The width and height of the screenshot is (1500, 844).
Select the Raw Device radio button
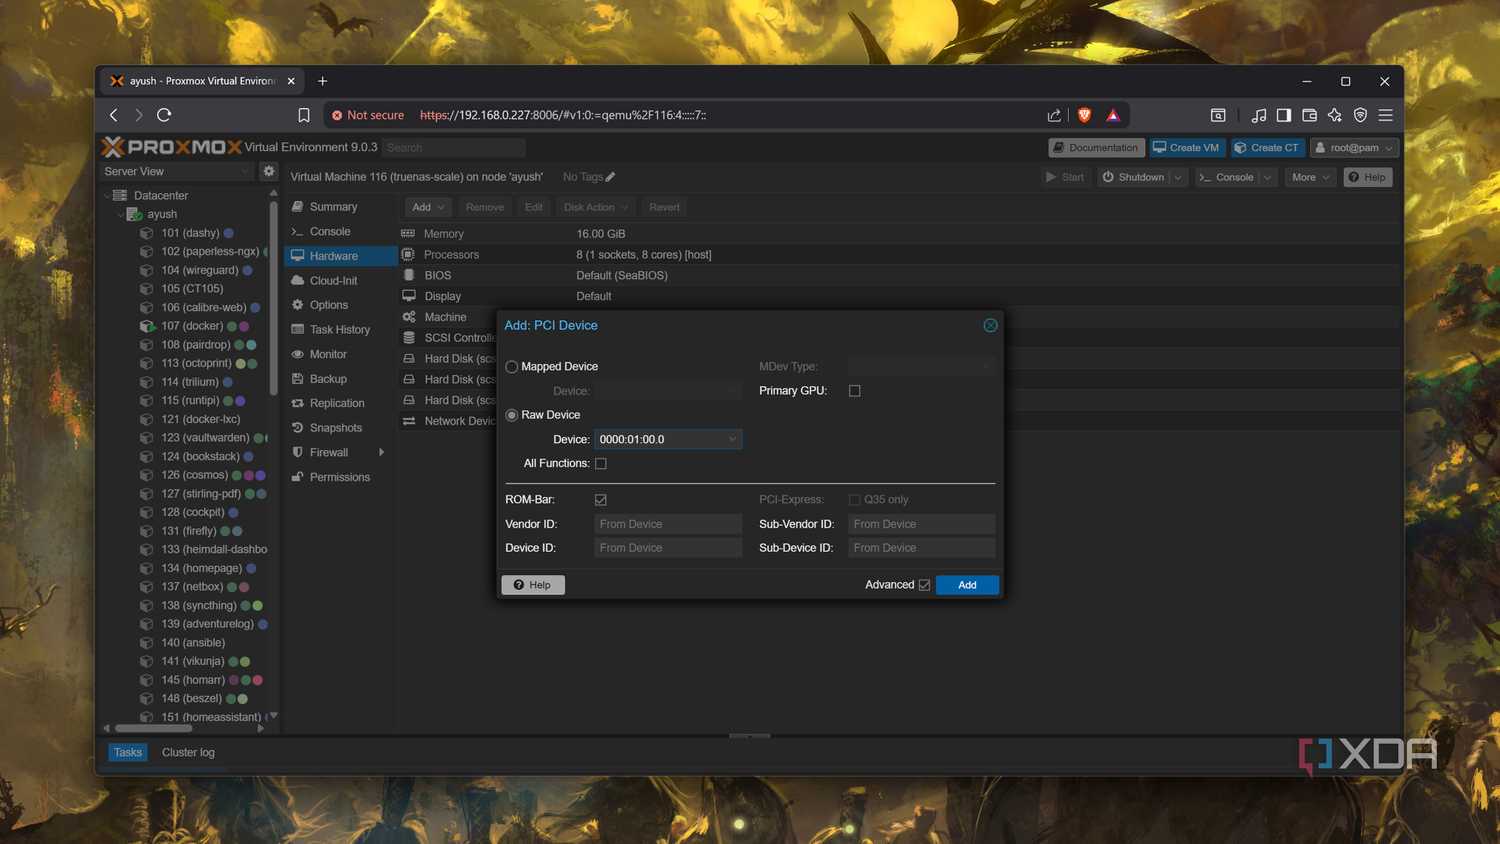(512, 415)
